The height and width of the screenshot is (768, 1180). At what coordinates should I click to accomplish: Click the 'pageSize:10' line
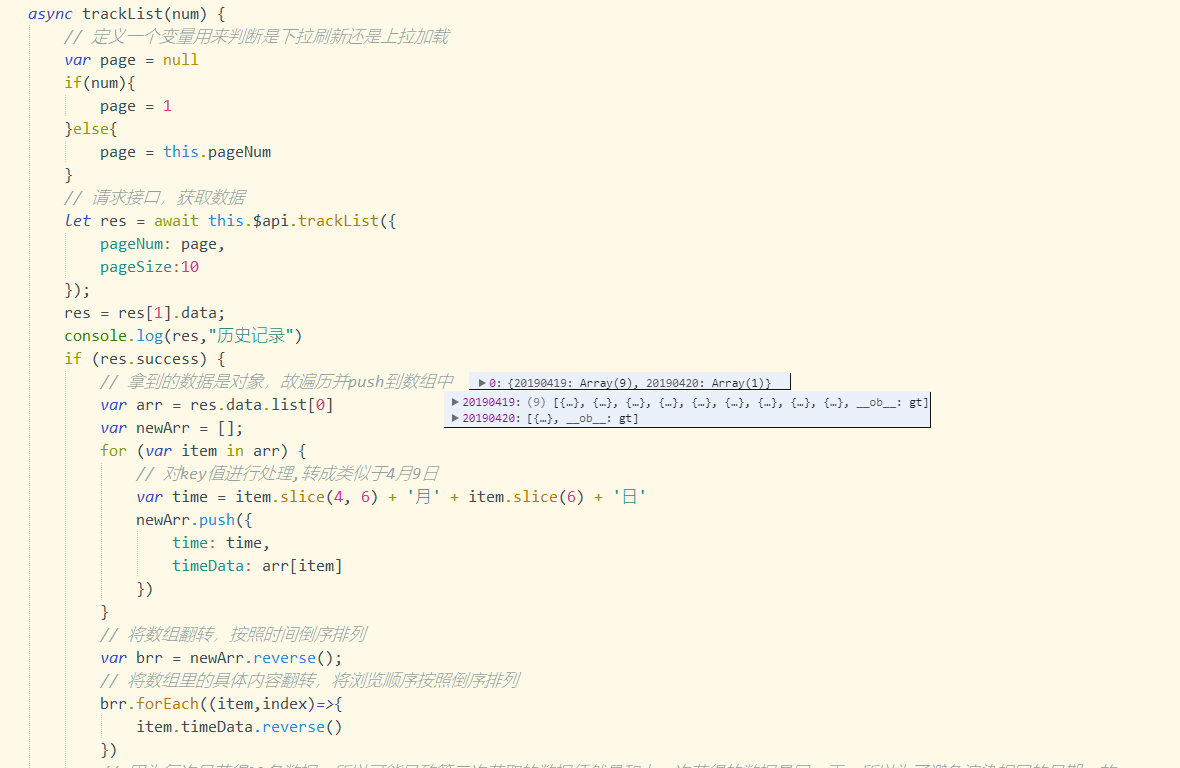tap(150, 267)
